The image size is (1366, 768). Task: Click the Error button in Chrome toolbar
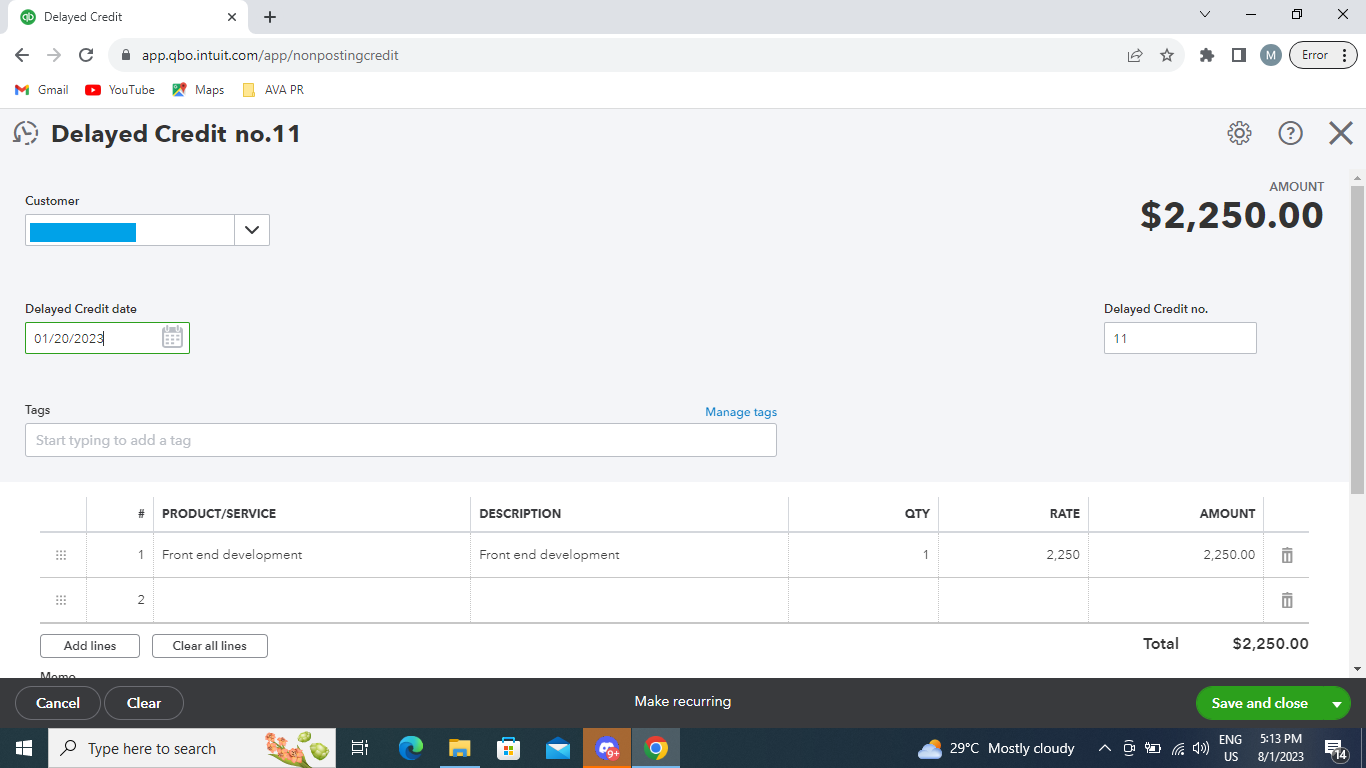(x=1325, y=55)
